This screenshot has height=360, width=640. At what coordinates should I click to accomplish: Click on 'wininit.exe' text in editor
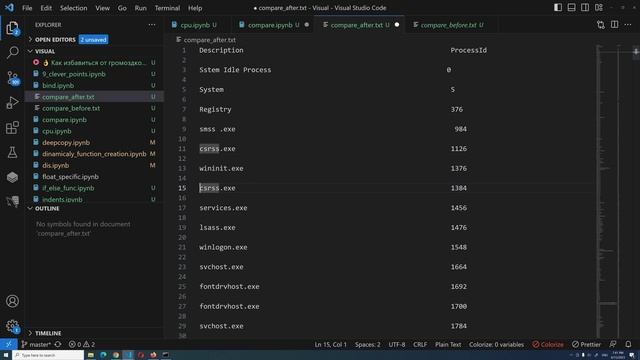[x=221, y=169]
